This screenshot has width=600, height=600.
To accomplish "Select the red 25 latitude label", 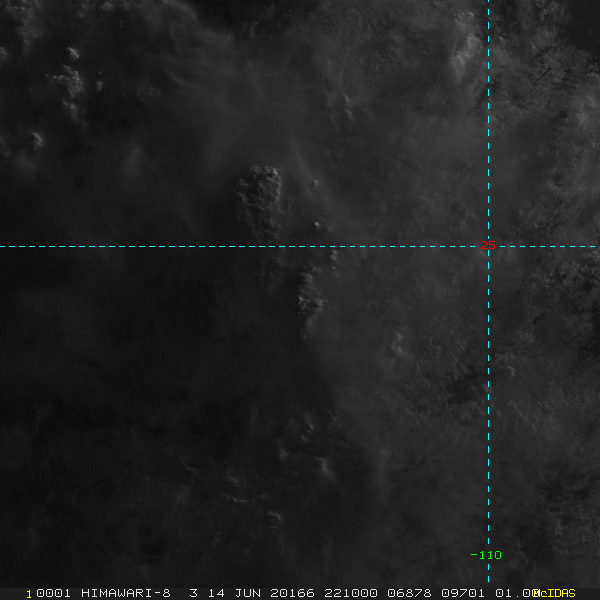I will (488, 245).
